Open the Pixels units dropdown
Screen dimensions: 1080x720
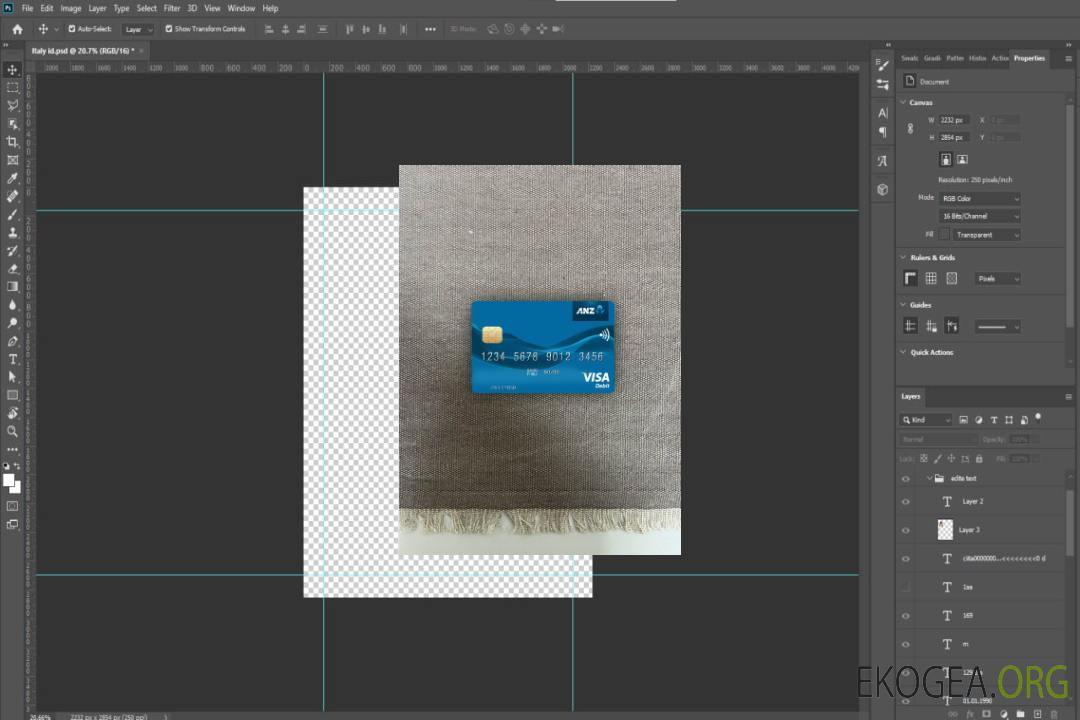(x=997, y=279)
